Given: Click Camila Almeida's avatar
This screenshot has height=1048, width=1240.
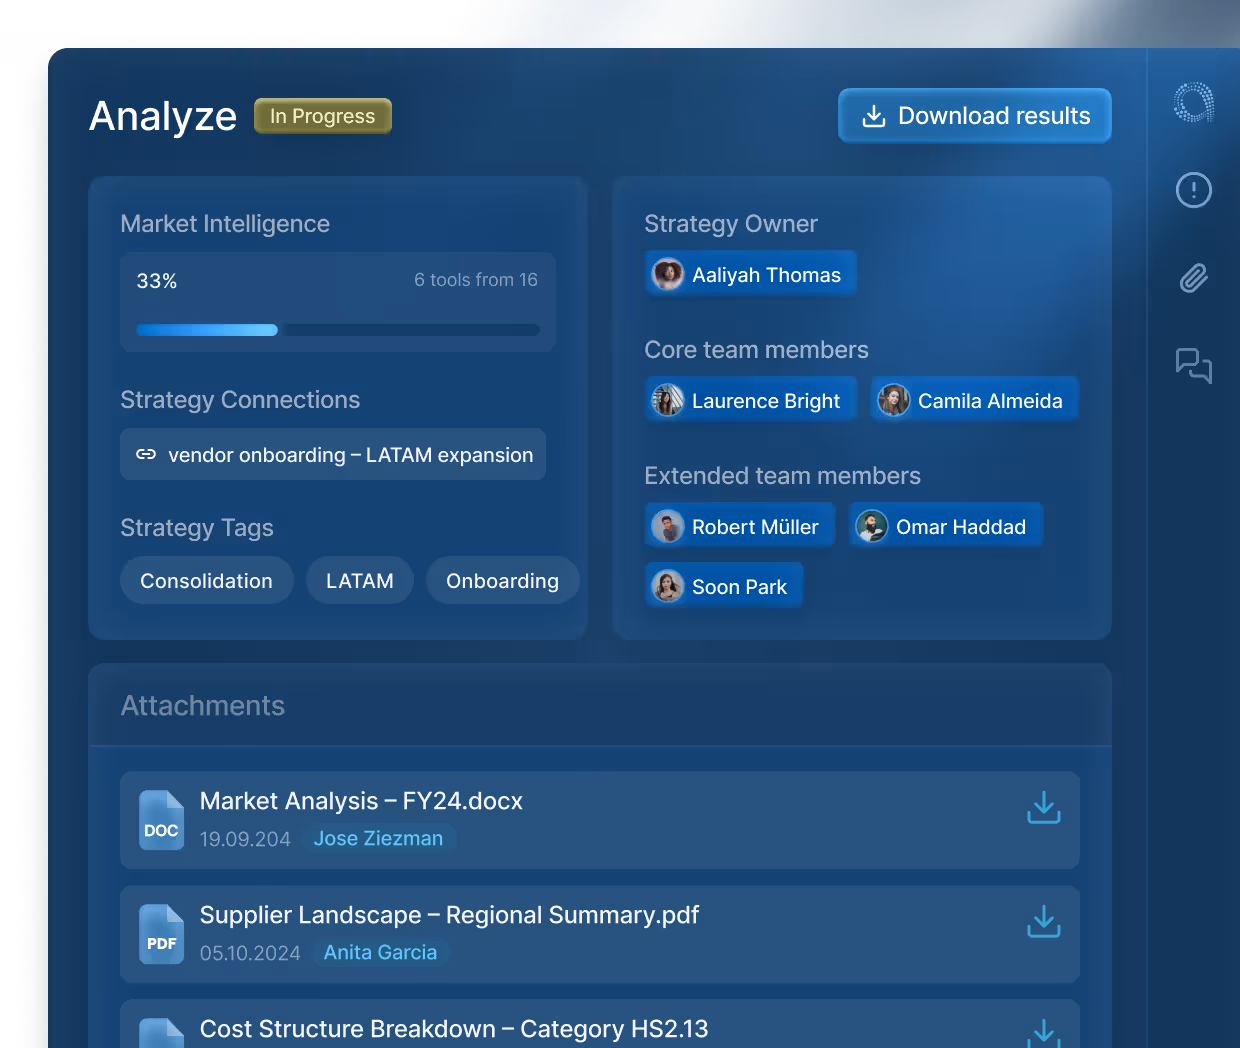Looking at the screenshot, I should point(893,400).
